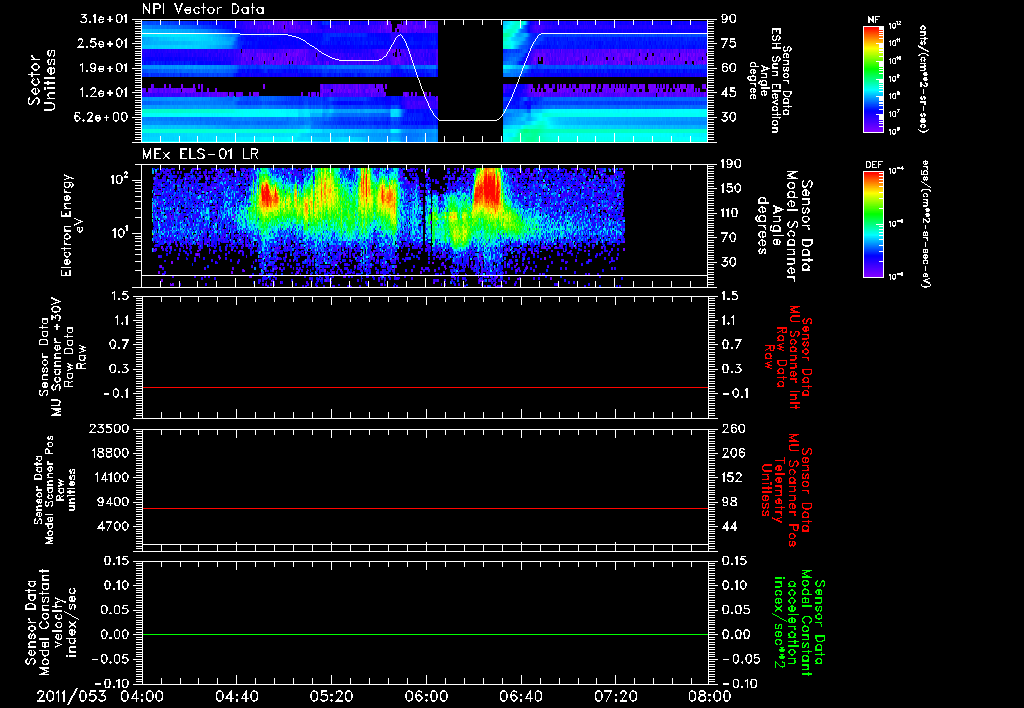Click the '06:40' time axis label
The width and height of the screenshot is (1024, 708).
pos(520,696)
